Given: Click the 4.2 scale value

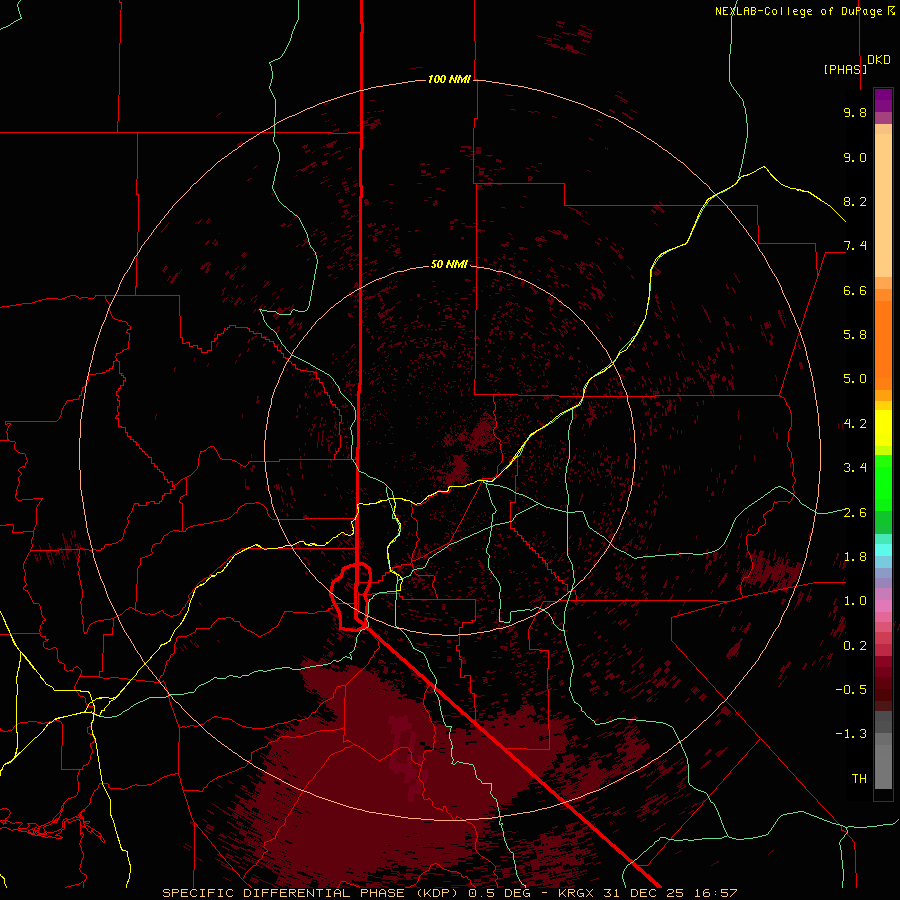Looking at the screenshot, I should (x=855, y=424).
